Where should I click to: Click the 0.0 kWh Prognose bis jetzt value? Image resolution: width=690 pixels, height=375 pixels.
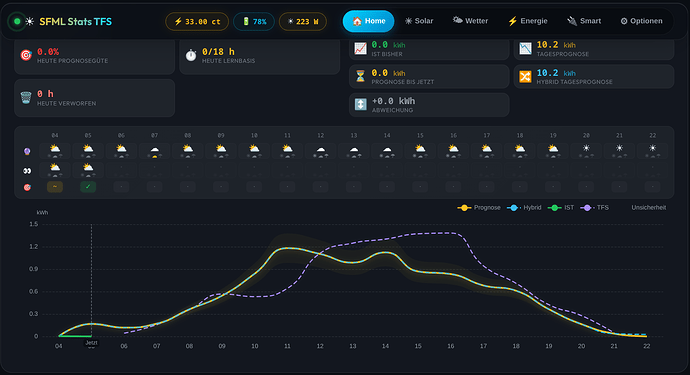coord(389,73)
